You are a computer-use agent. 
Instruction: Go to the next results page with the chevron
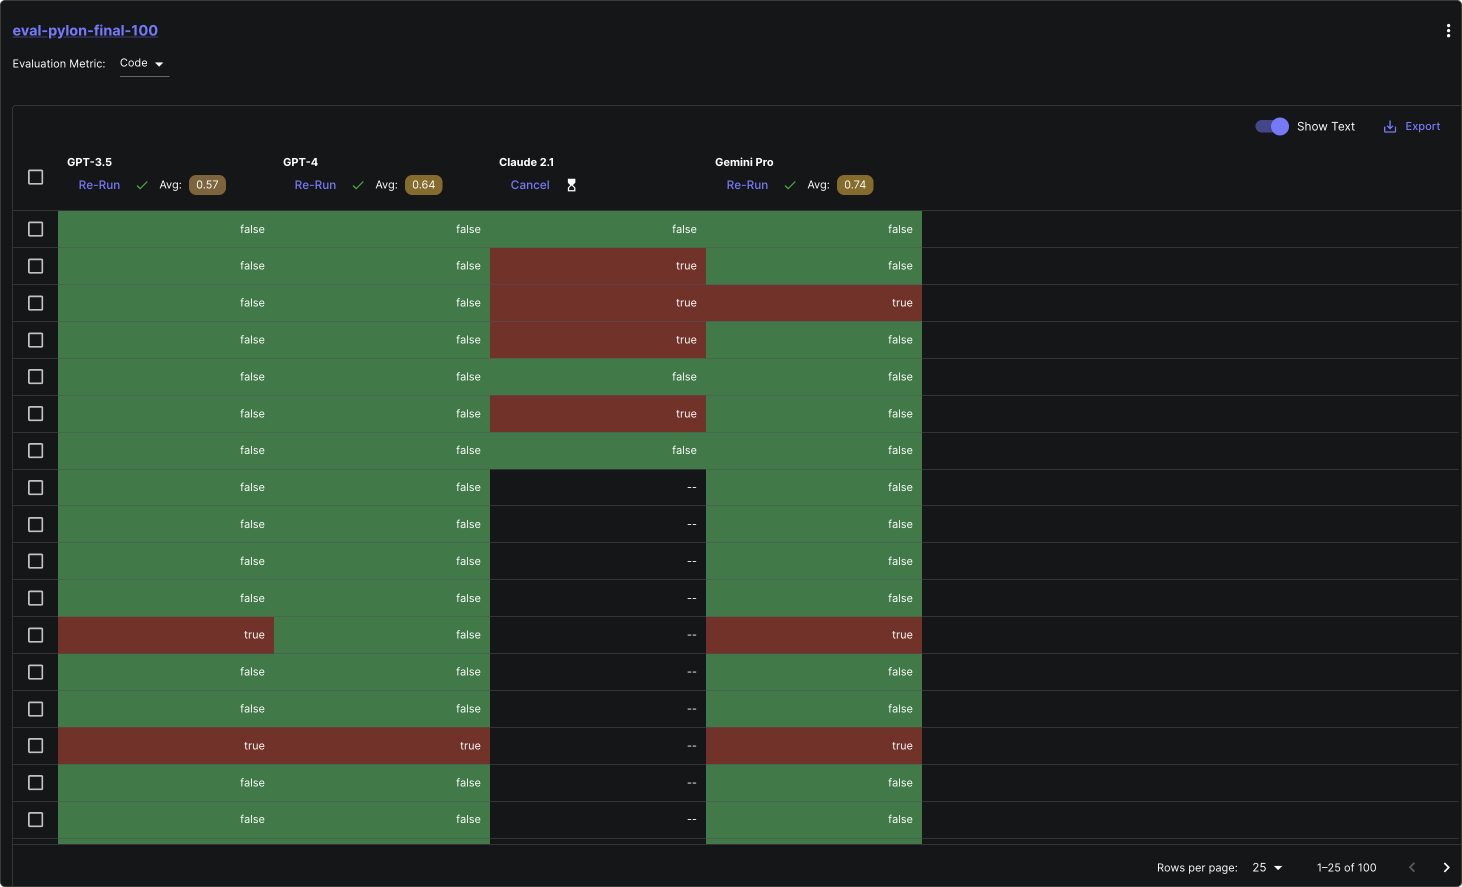coord(1446,867)
